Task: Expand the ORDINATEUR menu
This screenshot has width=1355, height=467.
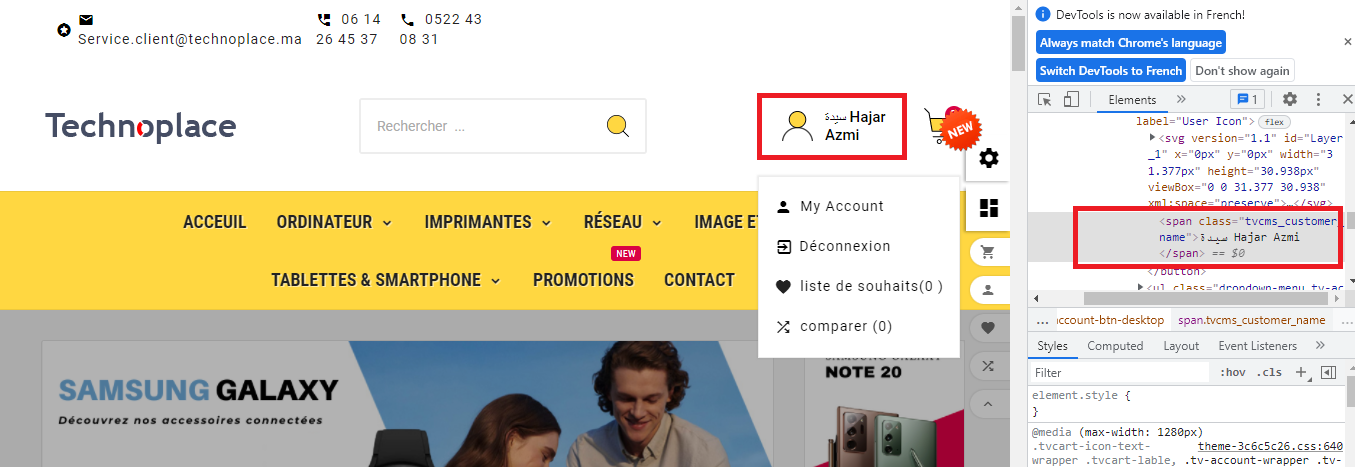Action: coord(334,222)
